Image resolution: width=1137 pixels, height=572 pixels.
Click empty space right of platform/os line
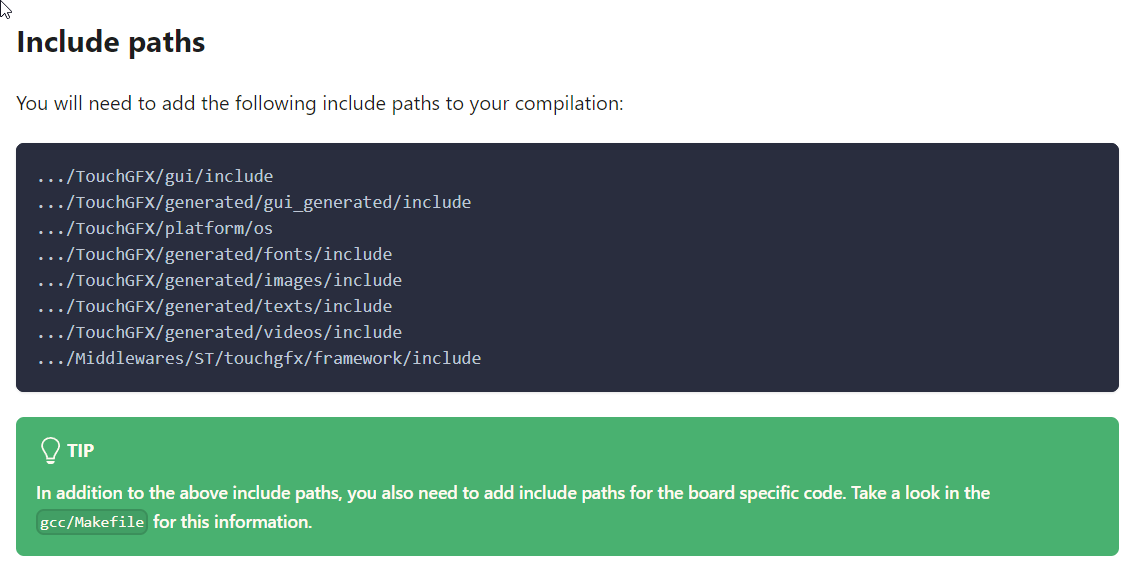point(700,229)
